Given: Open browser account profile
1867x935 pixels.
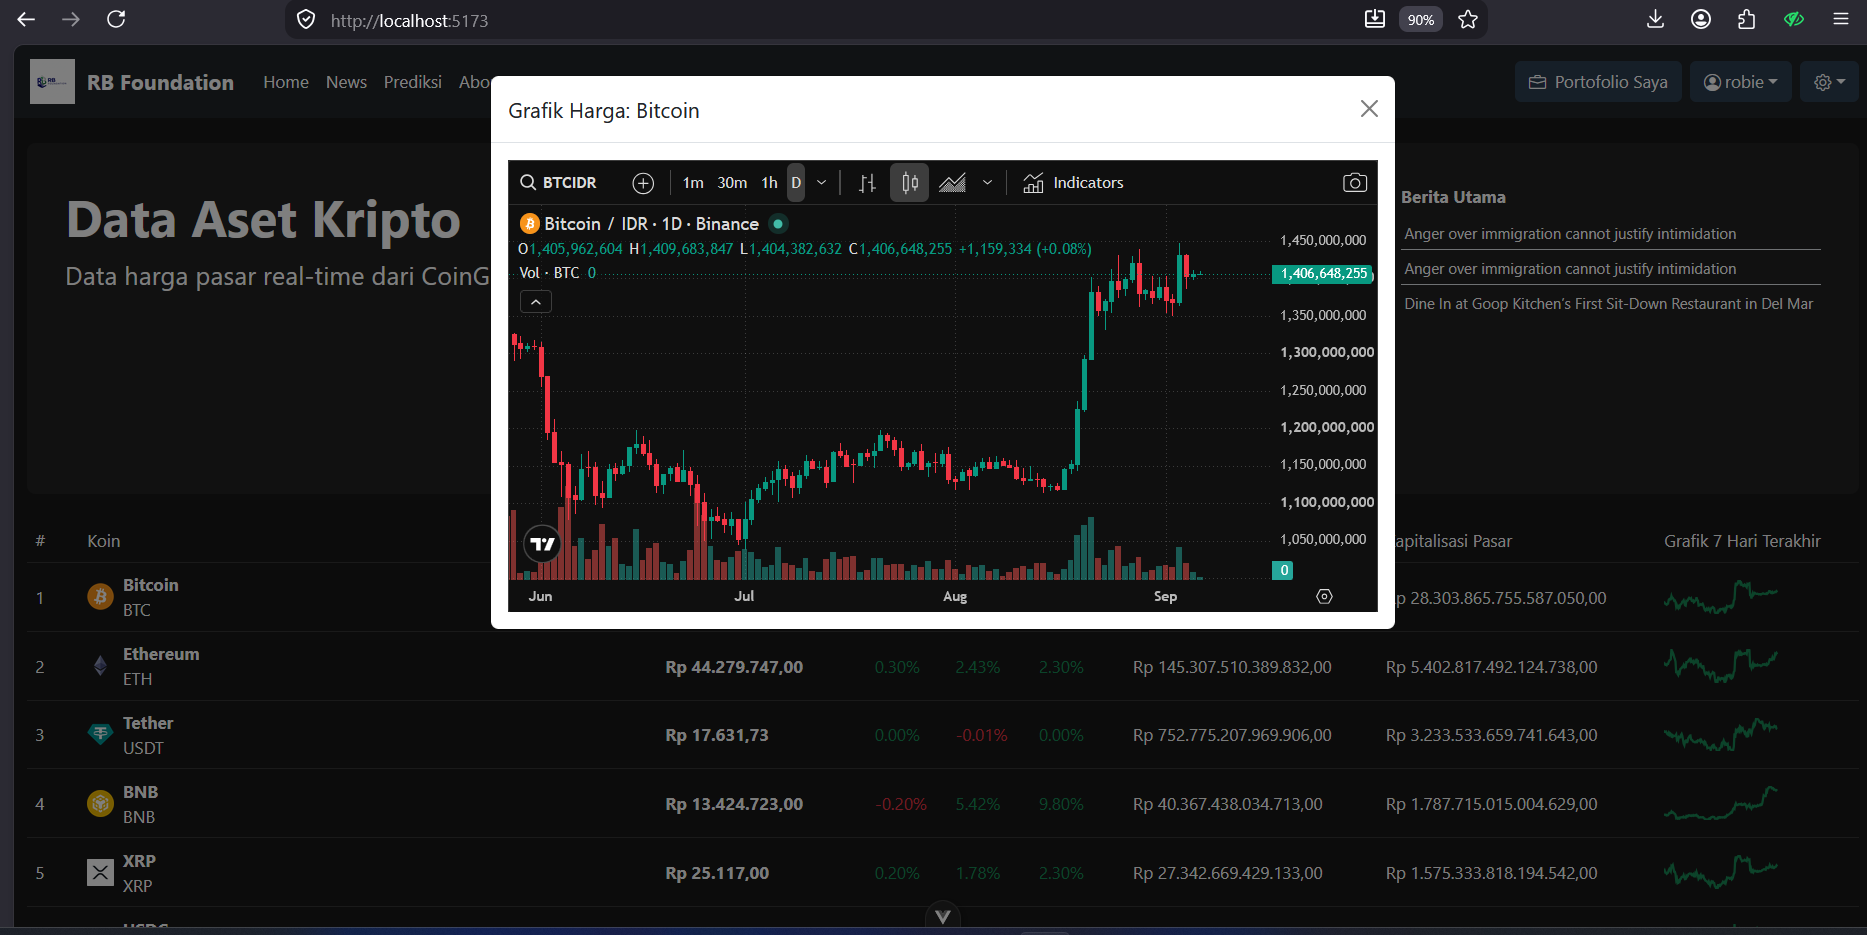Looking at the screenshot, I should pyautogui.click(x=1701, y=19).
